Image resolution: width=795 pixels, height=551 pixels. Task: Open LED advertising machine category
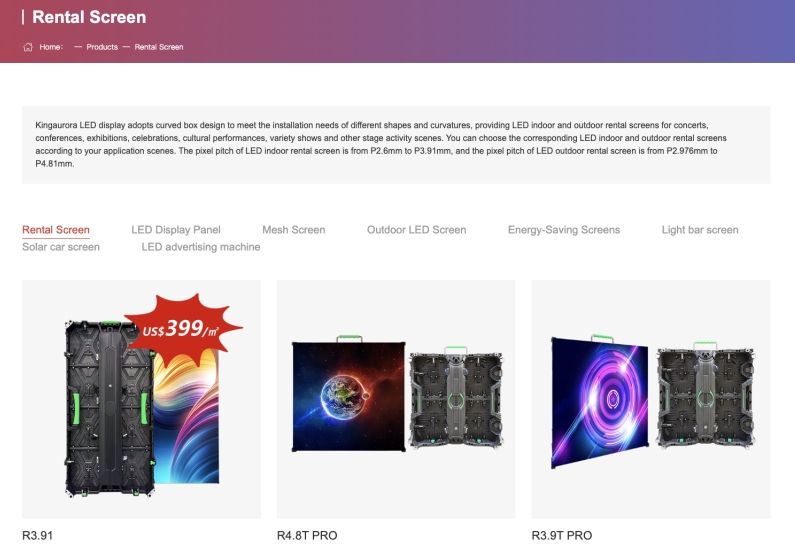point(201,247)
